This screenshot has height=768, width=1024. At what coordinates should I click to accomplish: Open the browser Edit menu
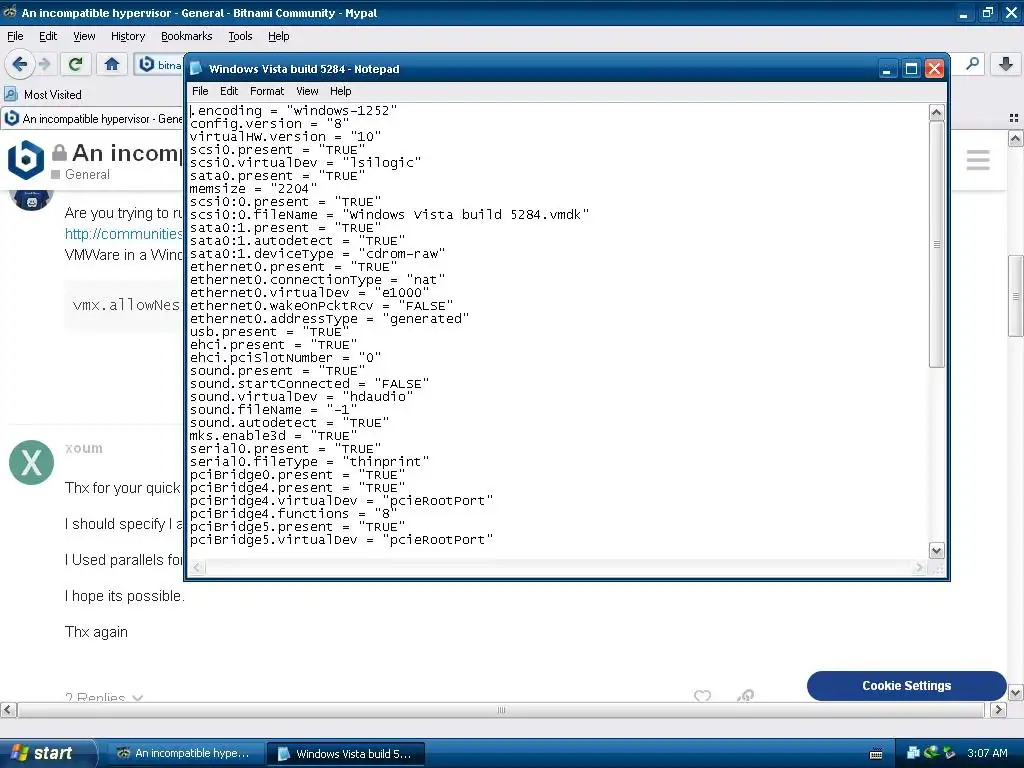point(48,36)
